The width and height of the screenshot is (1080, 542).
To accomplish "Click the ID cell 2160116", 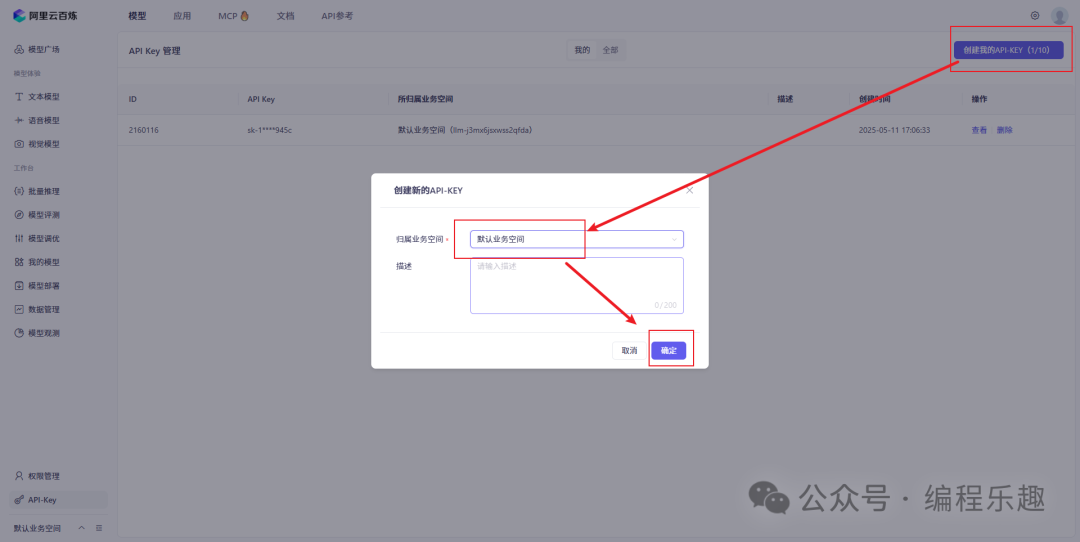I will pos(143,130).
